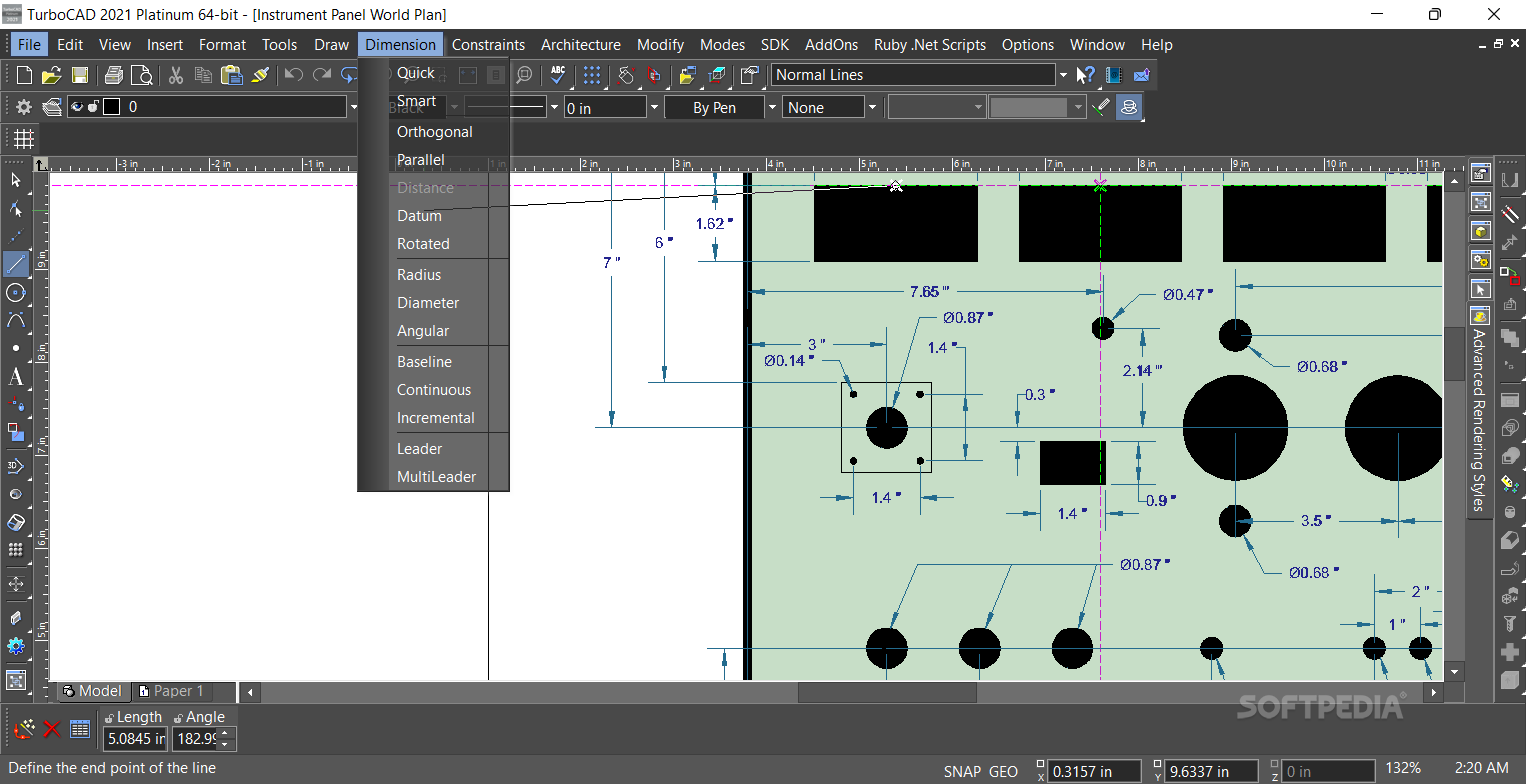
Task: Click the blue dot grid icon in toolbar
Action: click(x=592, y=75)
